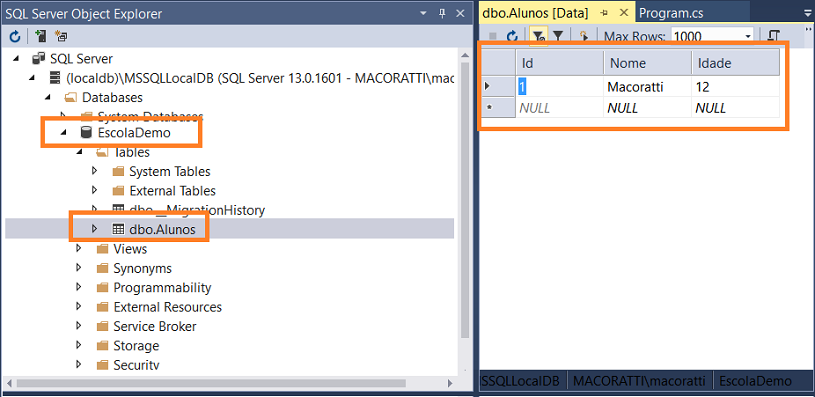Click the Security folder icon

[103, 365]
